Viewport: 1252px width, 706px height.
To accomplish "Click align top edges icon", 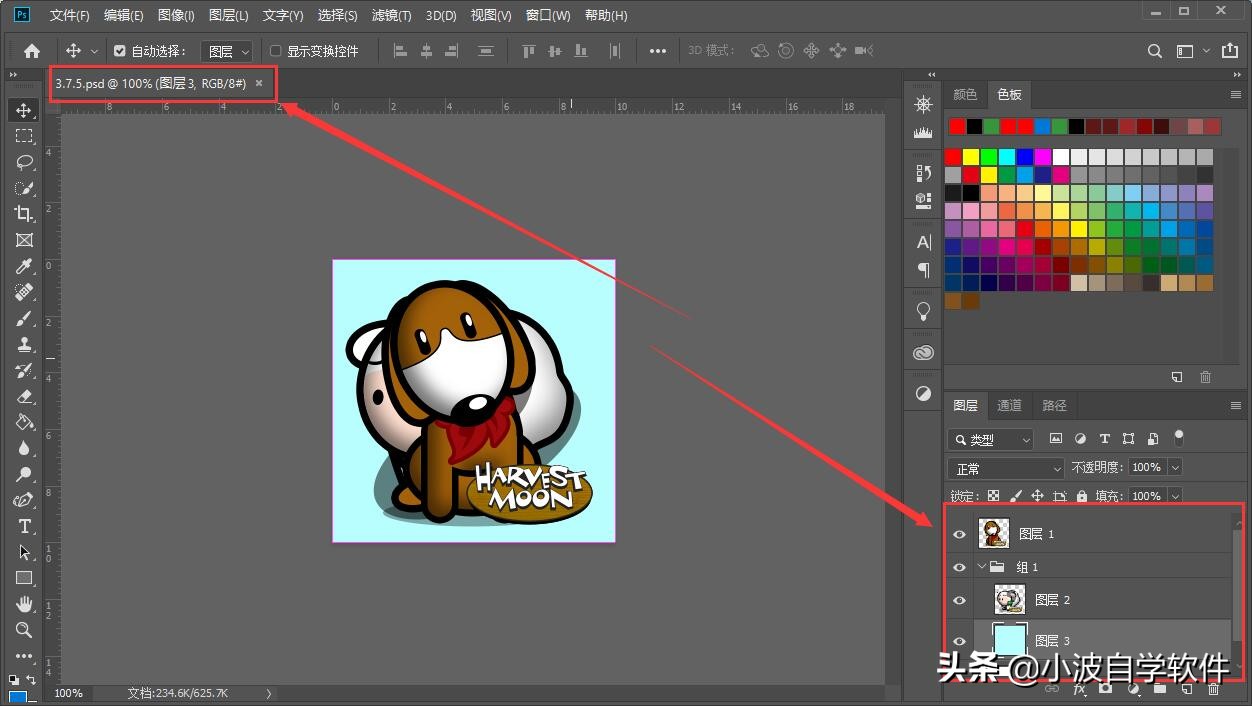I will (x=529, y=51).
